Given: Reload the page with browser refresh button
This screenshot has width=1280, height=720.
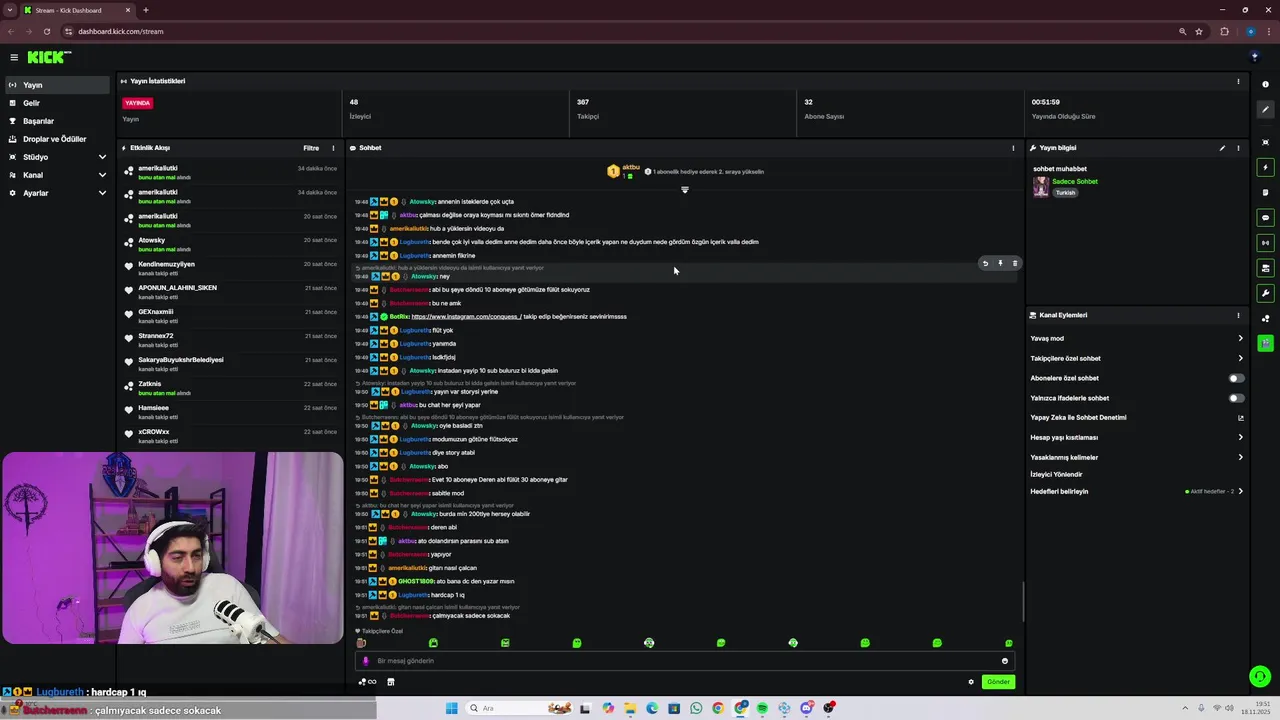Looking at the screenshot, I should click(x=46, y=31).
